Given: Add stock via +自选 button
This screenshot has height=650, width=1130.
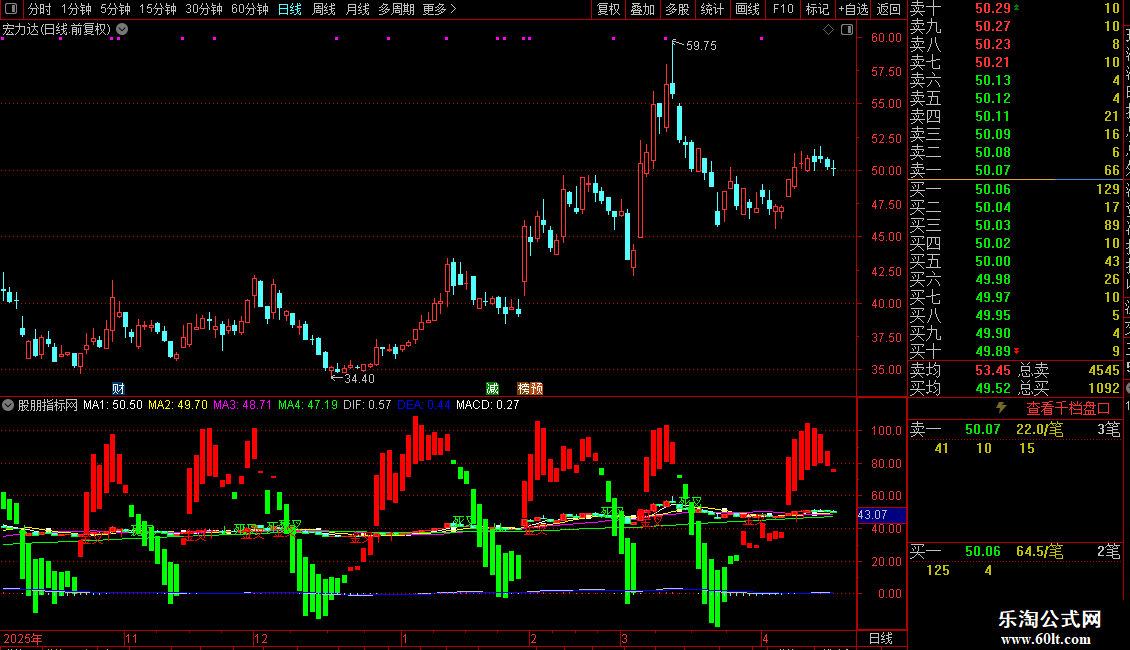Looking at the screenshot, I should coord(854,9).
